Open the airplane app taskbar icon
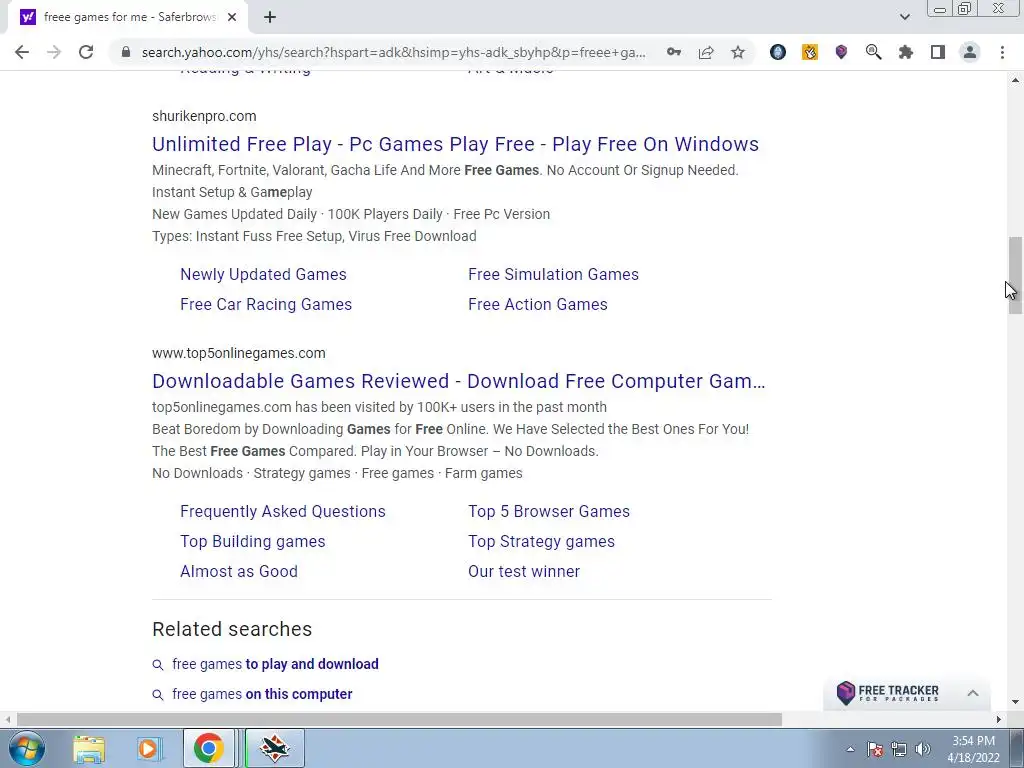1024x768 pixels. (274, 748)
